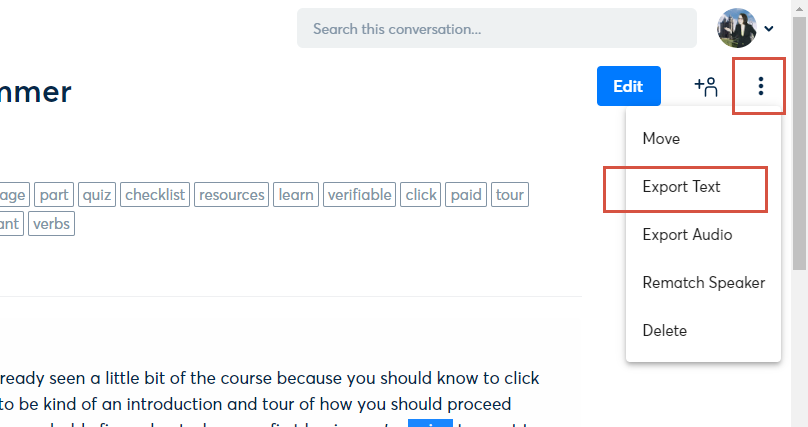808x427 pixels.
Task: Choose Export Text in the menu
Action: click(x=681, y=187)
